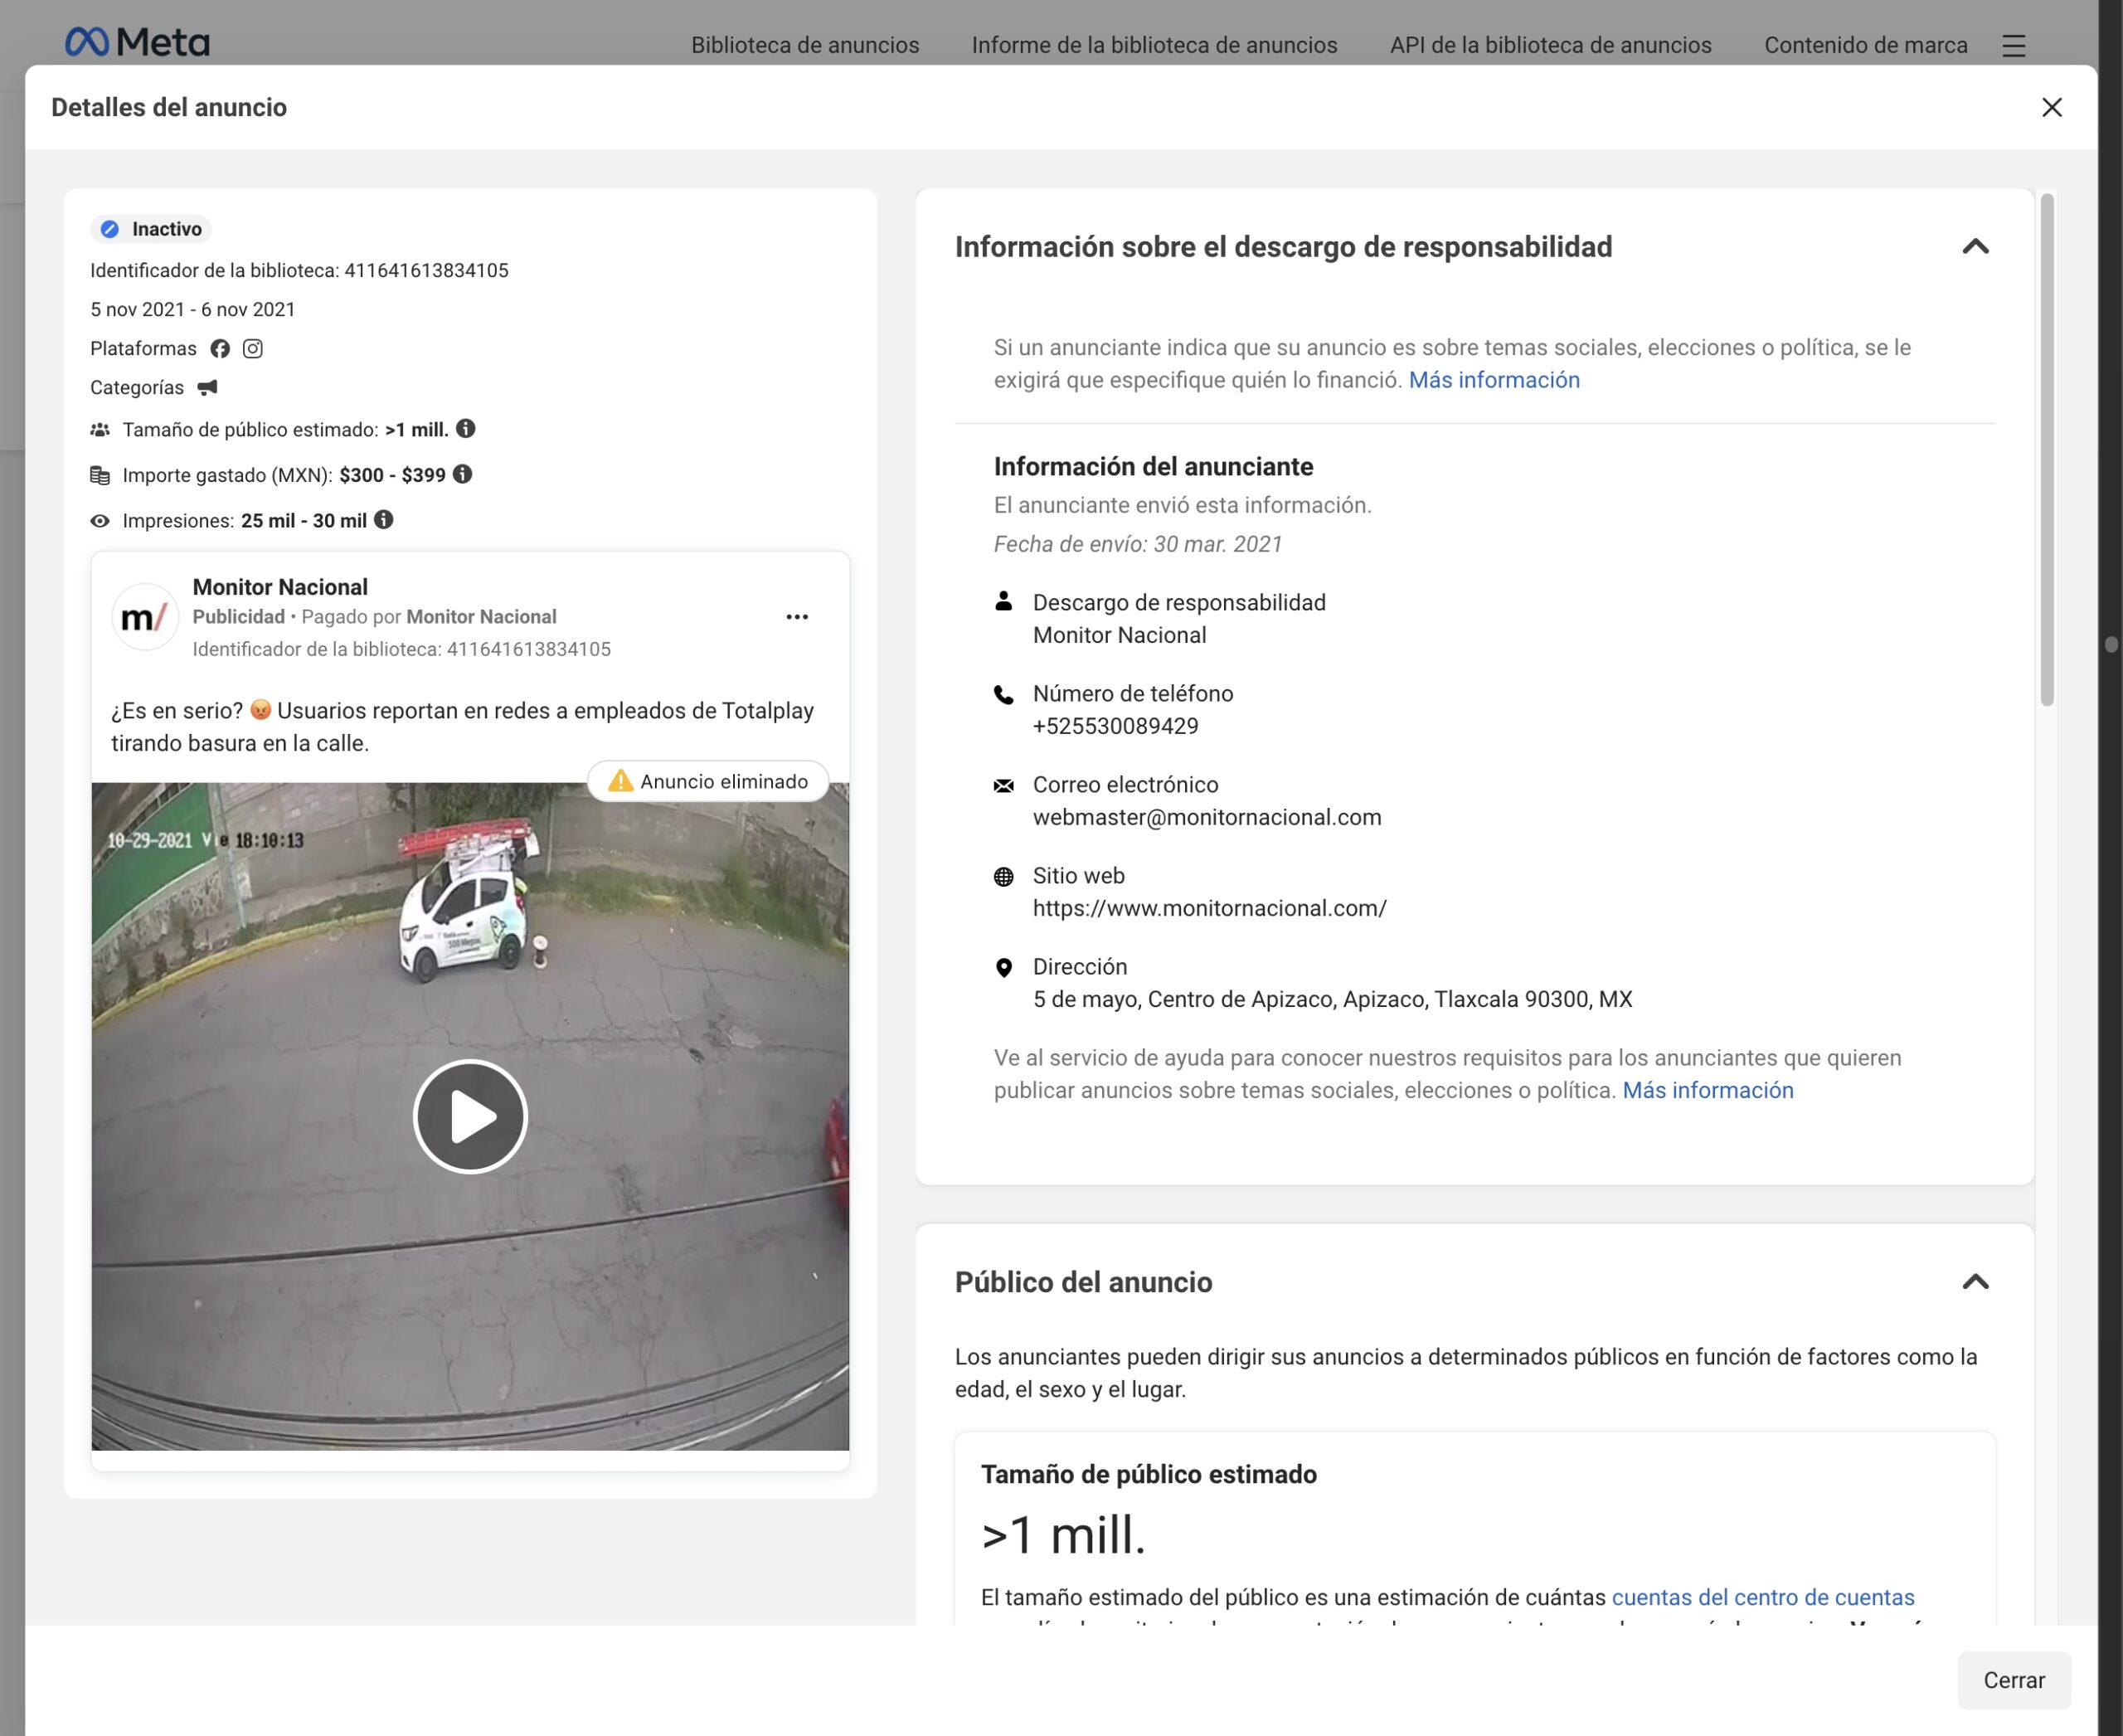Click the people icon beside Tamaño de público
Viewport: 2123px width, 1736px height.
pyautogui.click(x=100, y=430)
